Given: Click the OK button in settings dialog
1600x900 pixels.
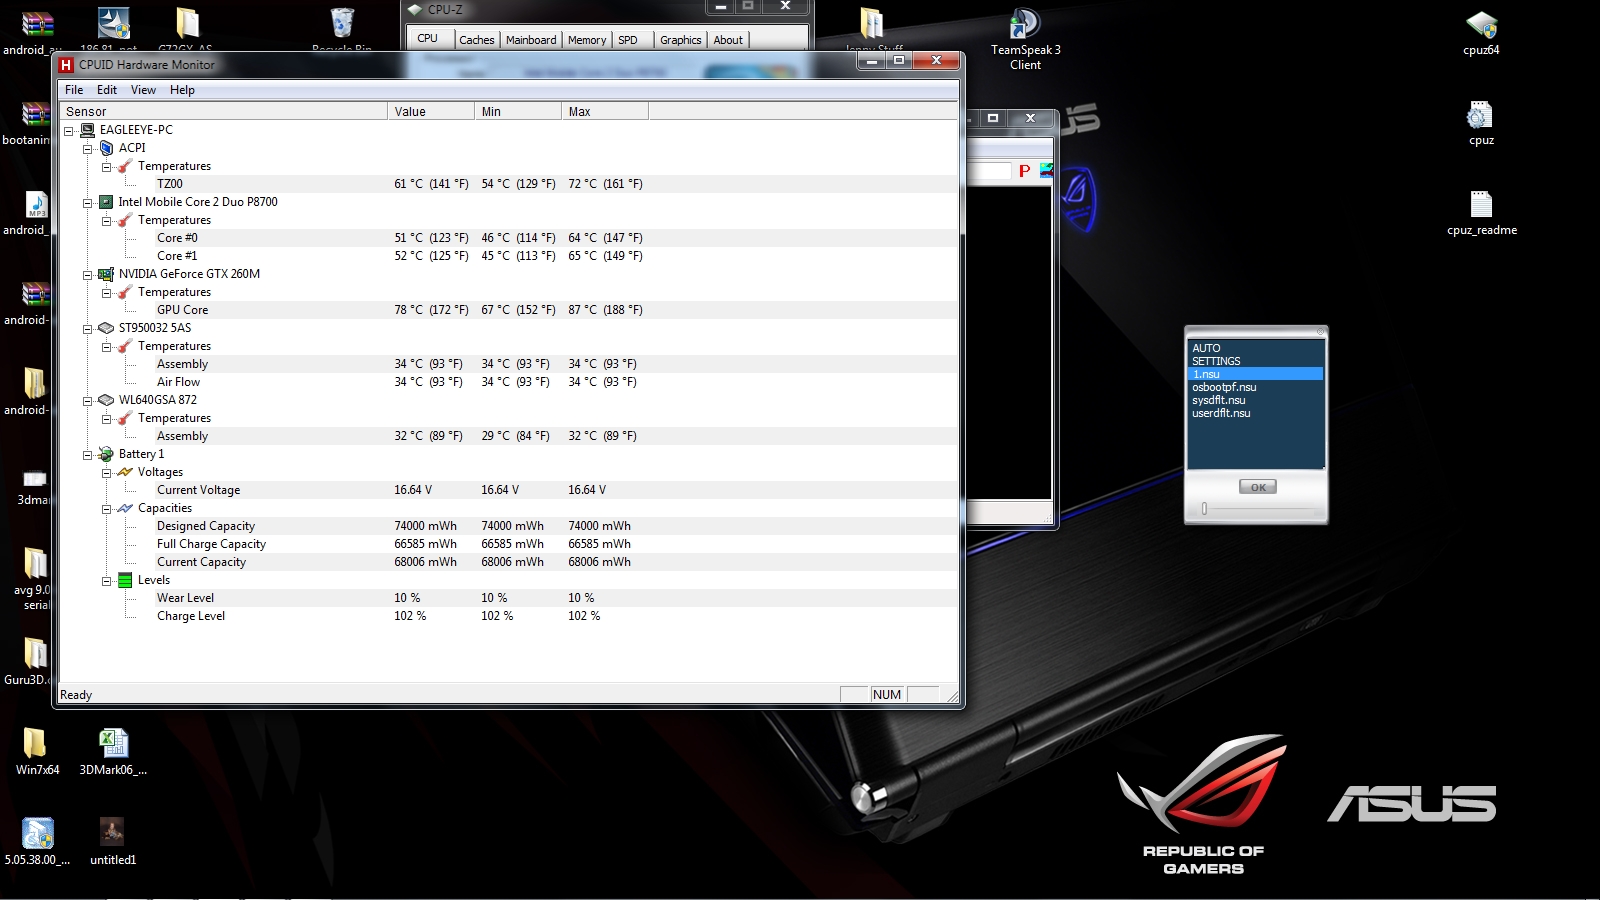Looking at the screenshot, I should 1258,487.
